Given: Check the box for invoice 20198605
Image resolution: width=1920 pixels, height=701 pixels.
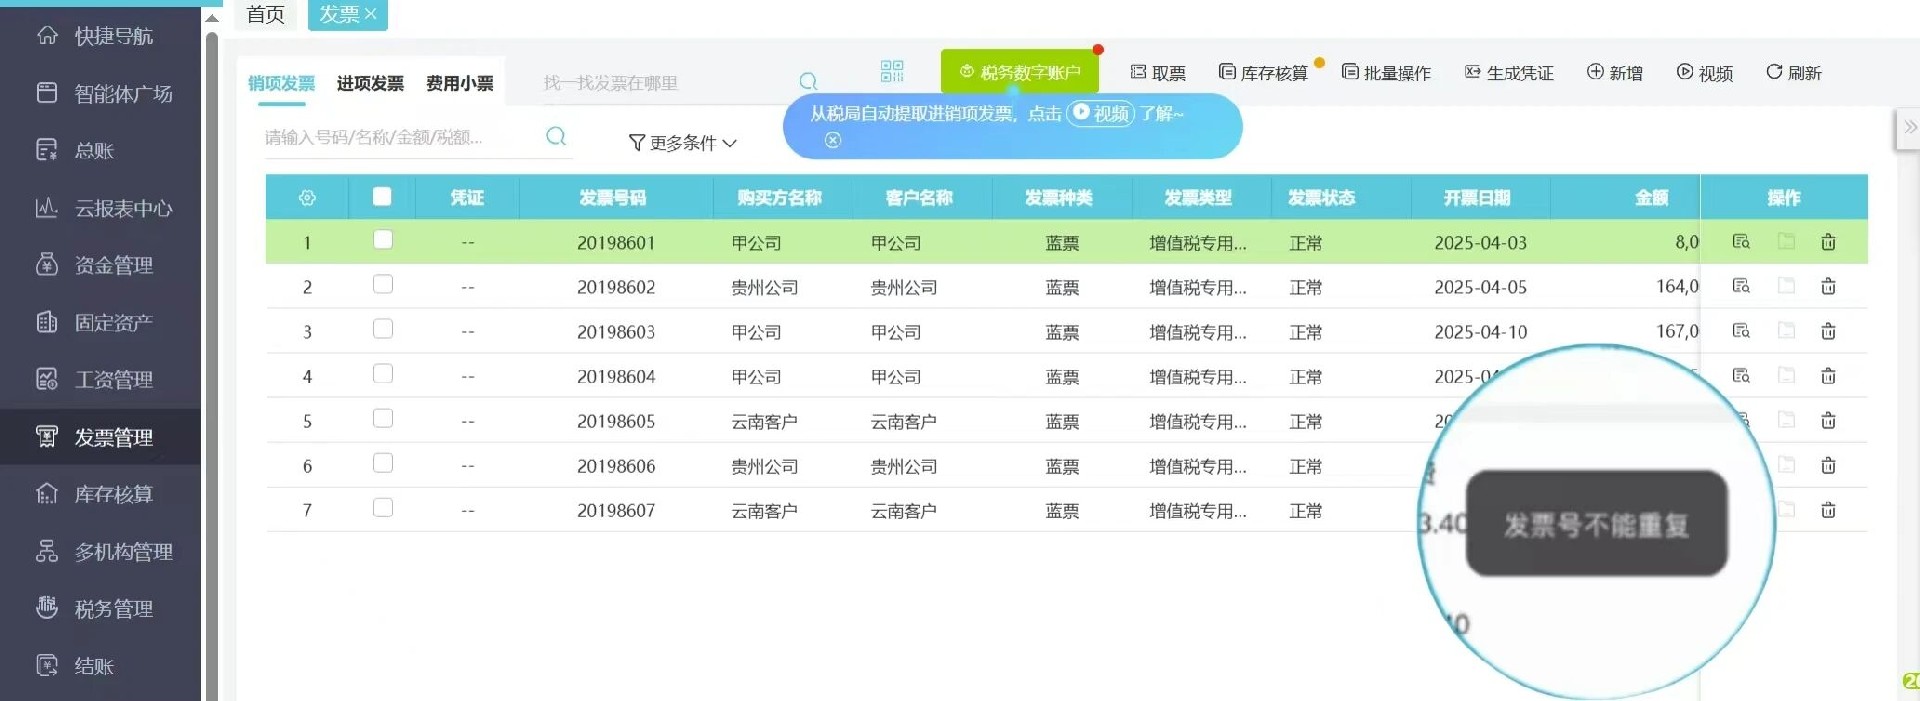Looking at the screenshot, I should coord(382,418).
